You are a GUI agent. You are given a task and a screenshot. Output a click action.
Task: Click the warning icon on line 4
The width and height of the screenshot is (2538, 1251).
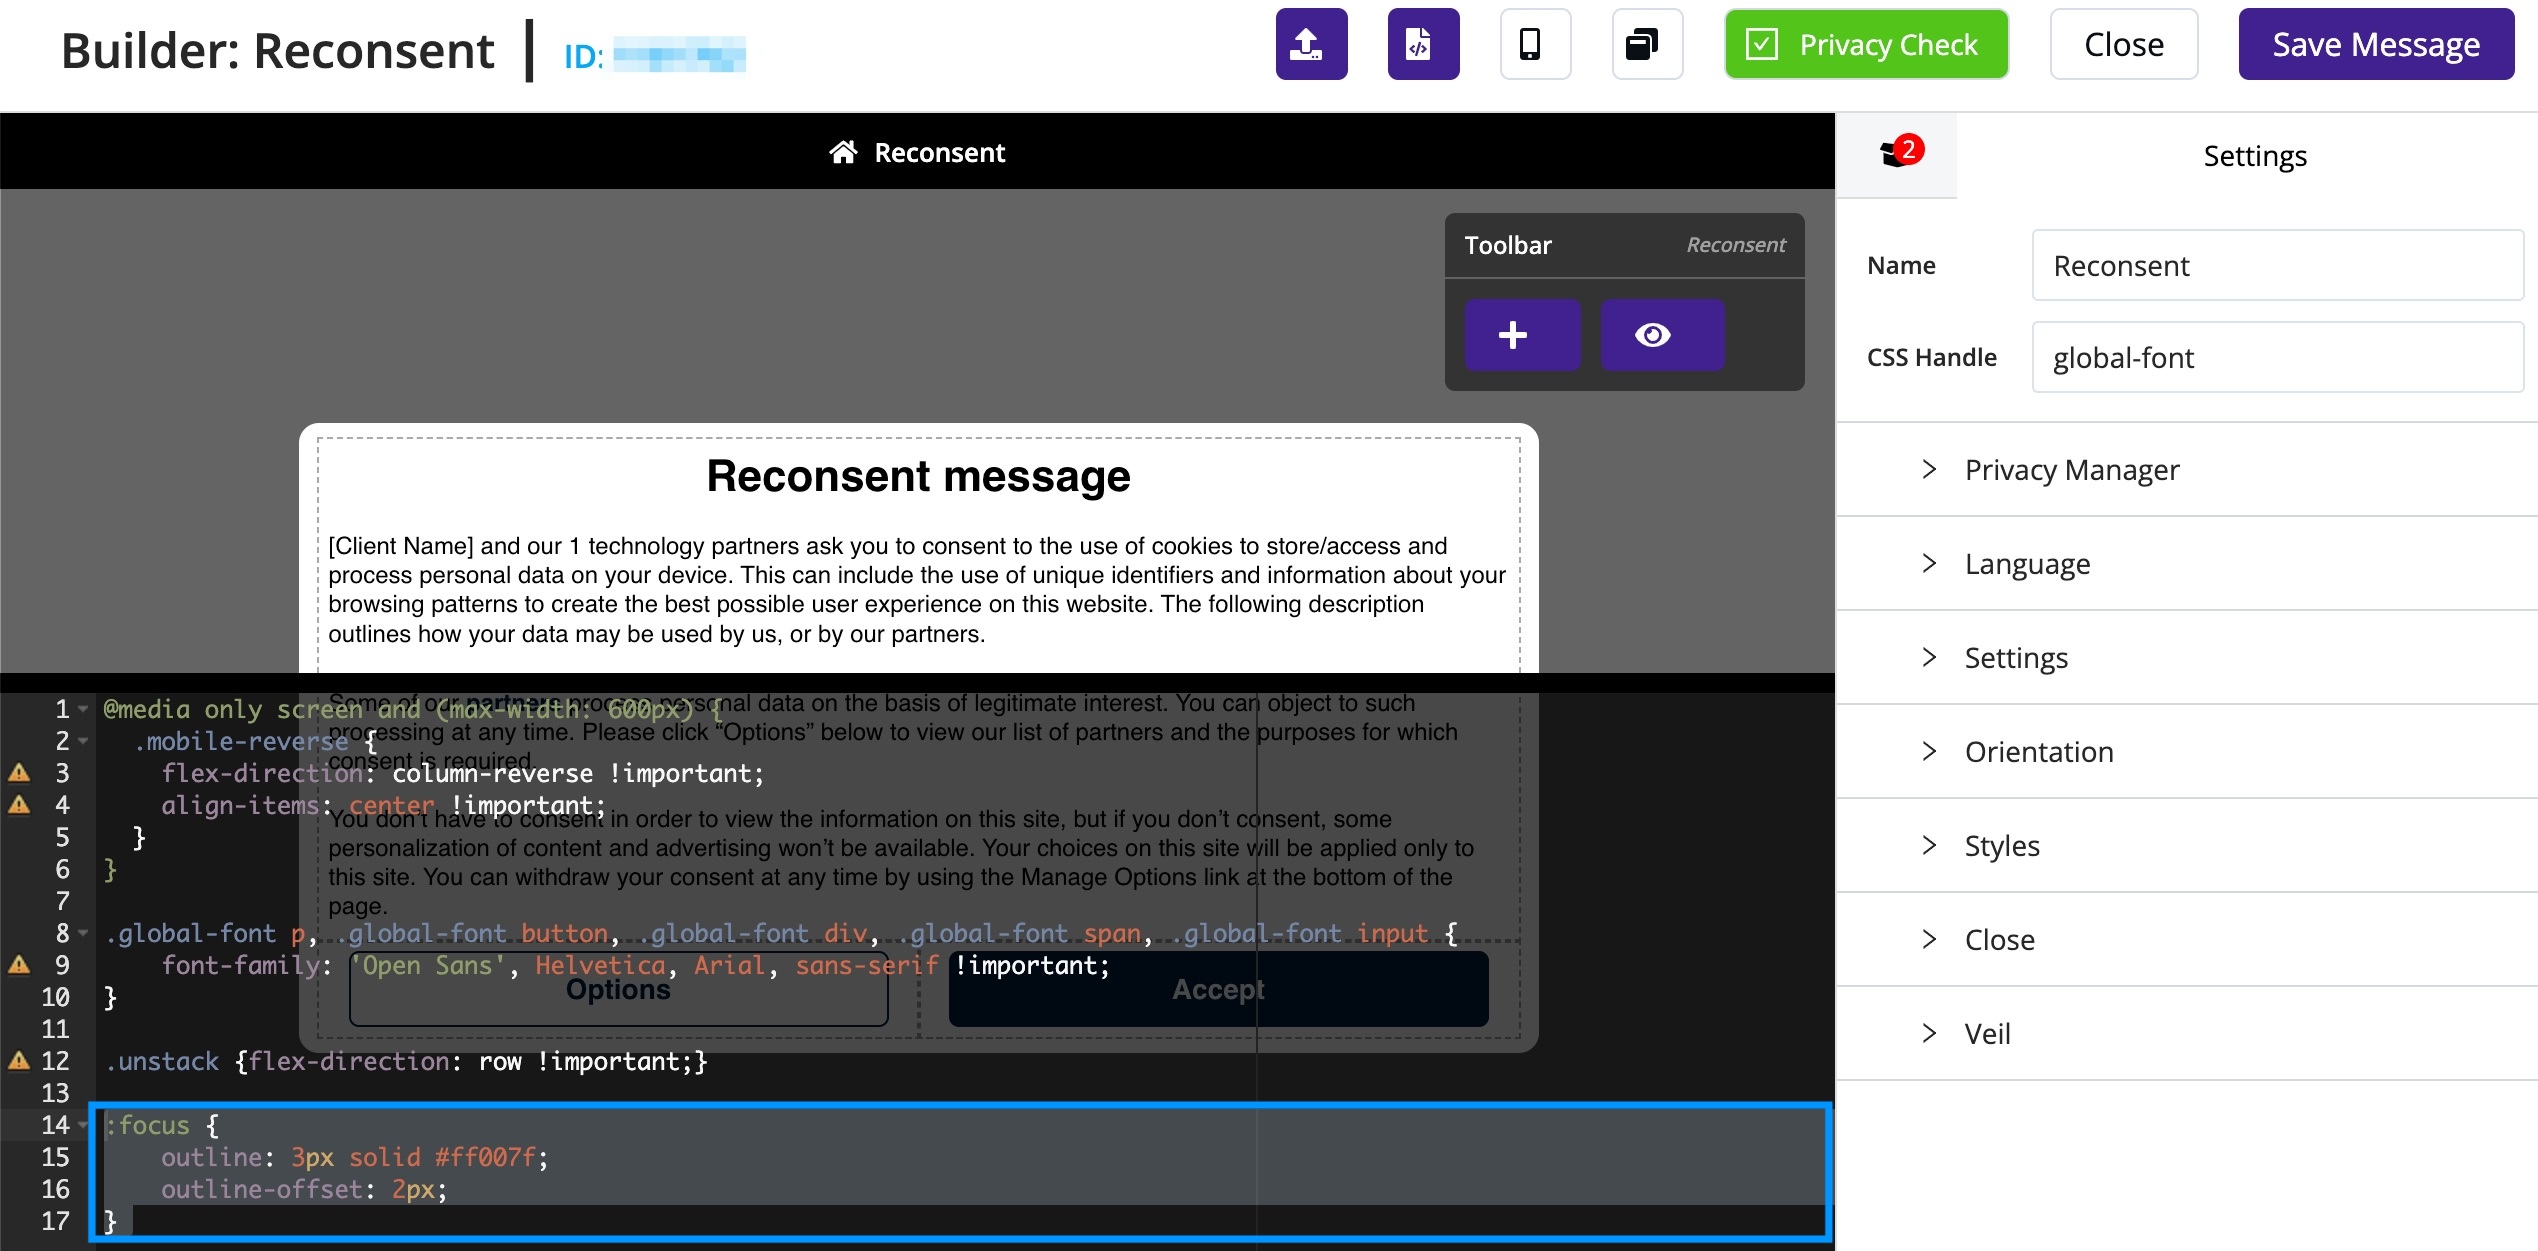(19, 805)
